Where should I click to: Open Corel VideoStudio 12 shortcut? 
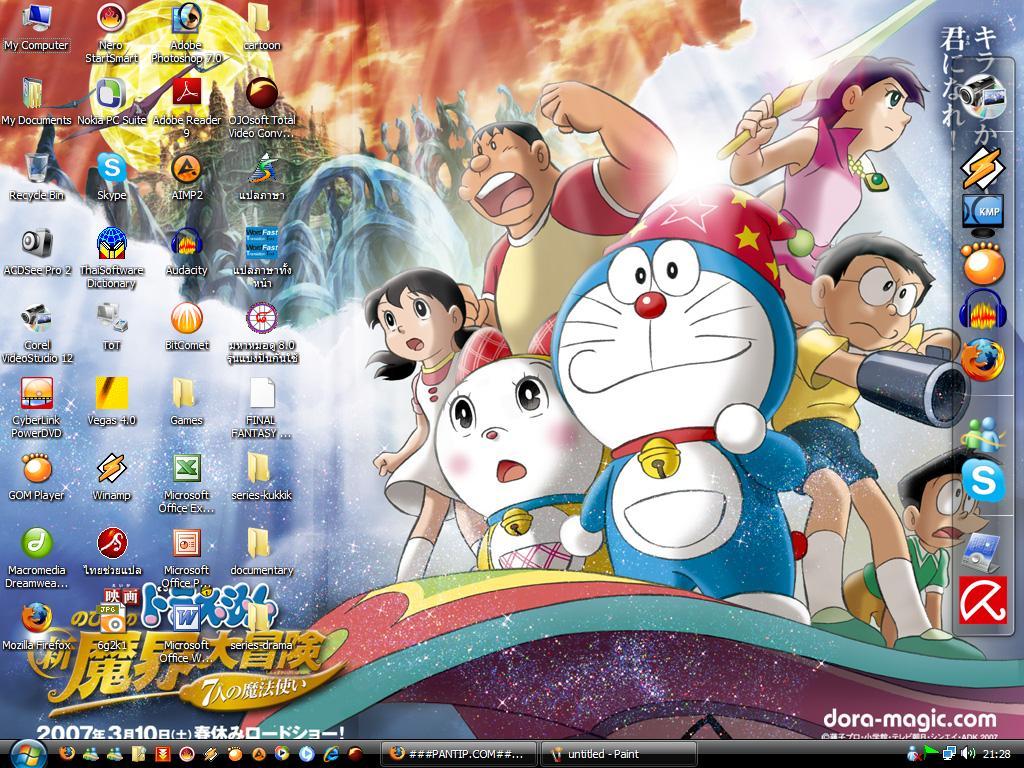point(37,334)
